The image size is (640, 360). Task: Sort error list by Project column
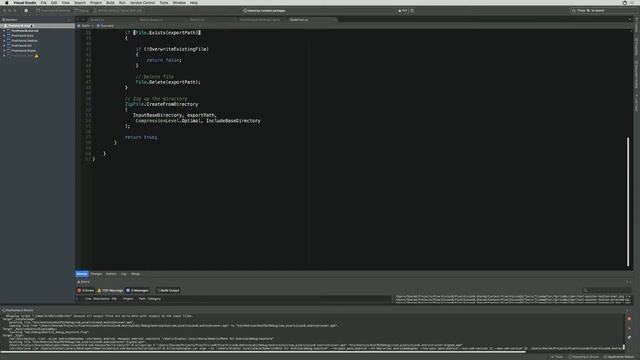point(128,299)
